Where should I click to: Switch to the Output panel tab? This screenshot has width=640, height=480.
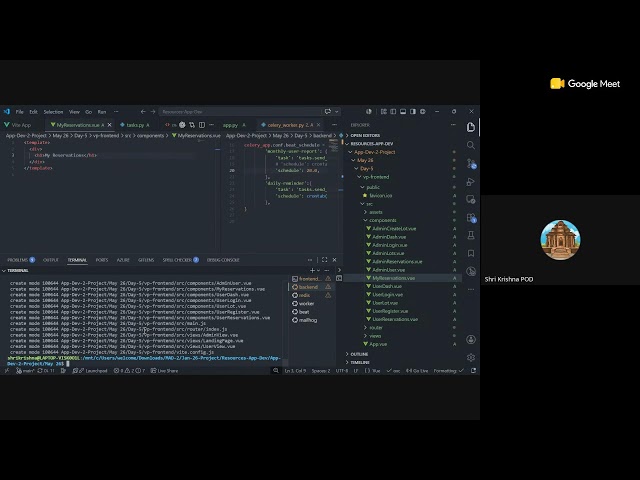click(51, 260)
